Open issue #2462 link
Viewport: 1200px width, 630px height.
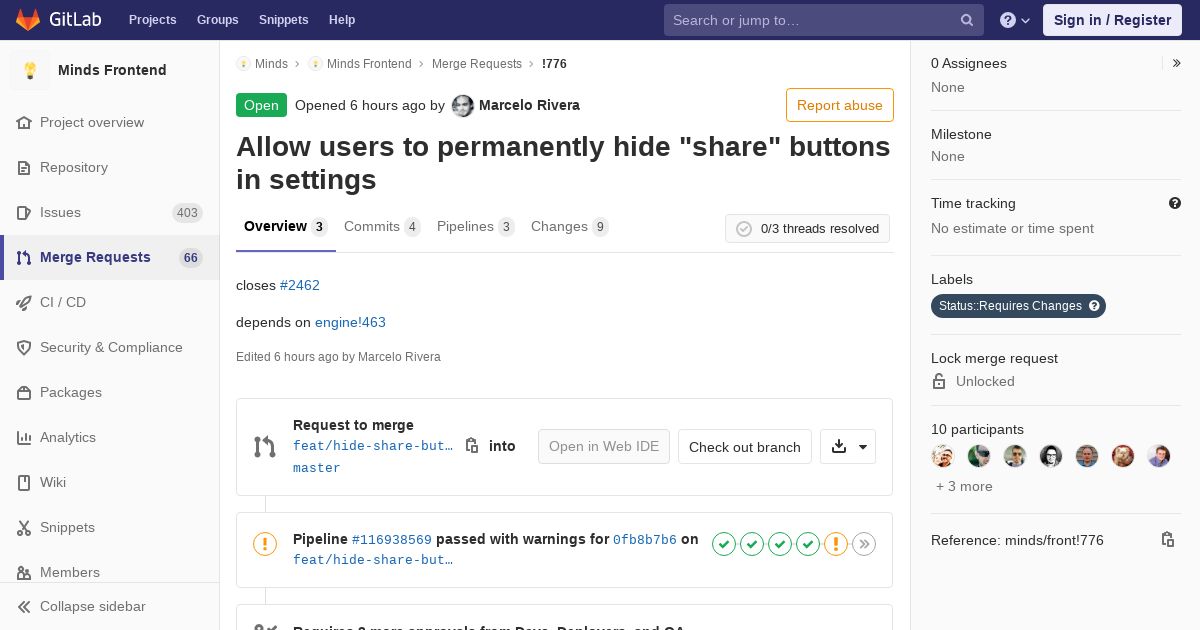click(300, 285)
